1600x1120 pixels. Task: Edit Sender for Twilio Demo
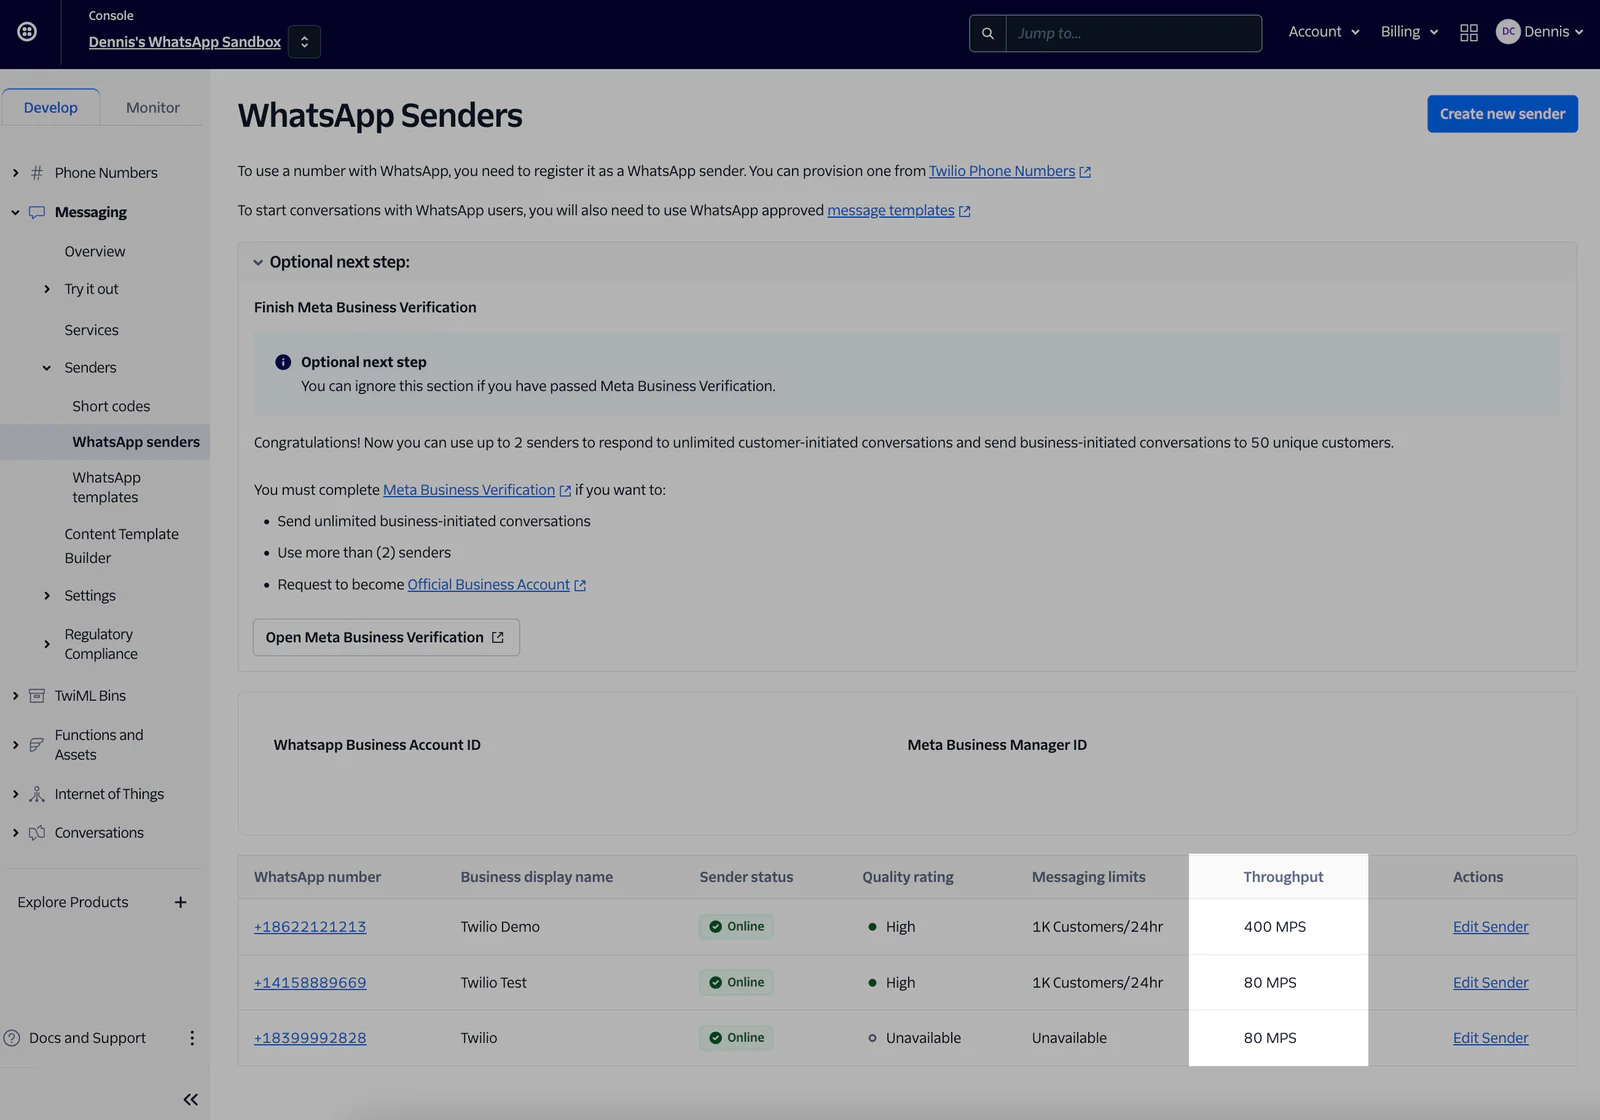[1490, 927]
